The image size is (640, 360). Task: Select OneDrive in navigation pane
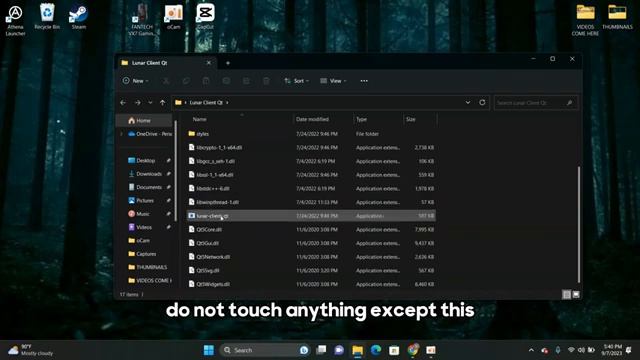pos(149,134)
